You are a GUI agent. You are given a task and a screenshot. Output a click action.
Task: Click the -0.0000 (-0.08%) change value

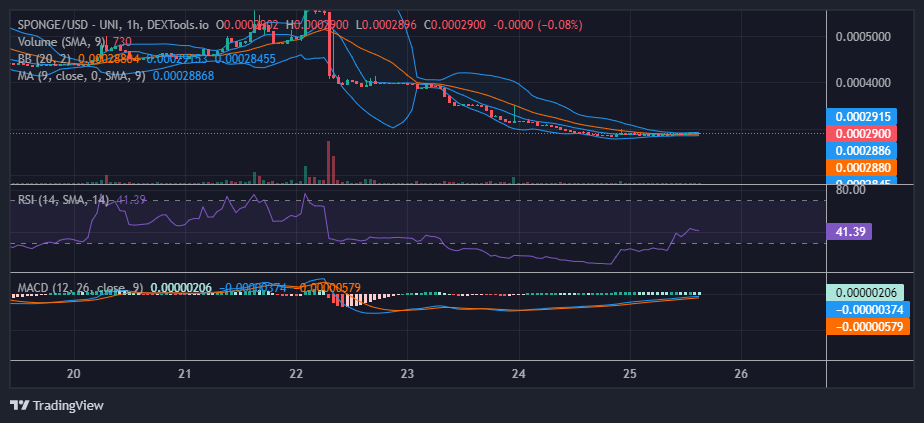point(539,25)
